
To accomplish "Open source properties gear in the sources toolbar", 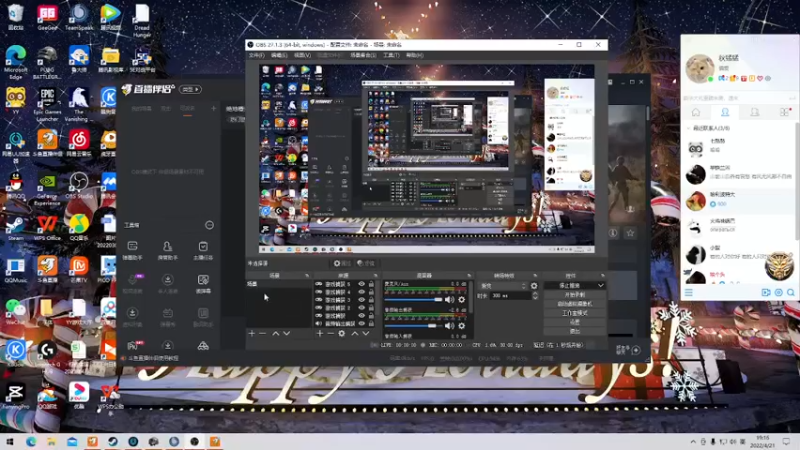I will coord(342,333).
